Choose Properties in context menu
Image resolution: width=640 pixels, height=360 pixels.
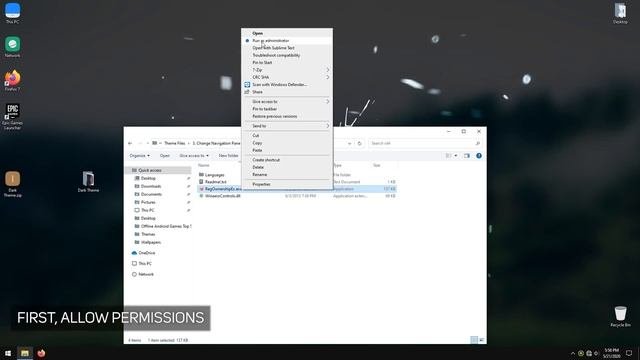(287, 184)
